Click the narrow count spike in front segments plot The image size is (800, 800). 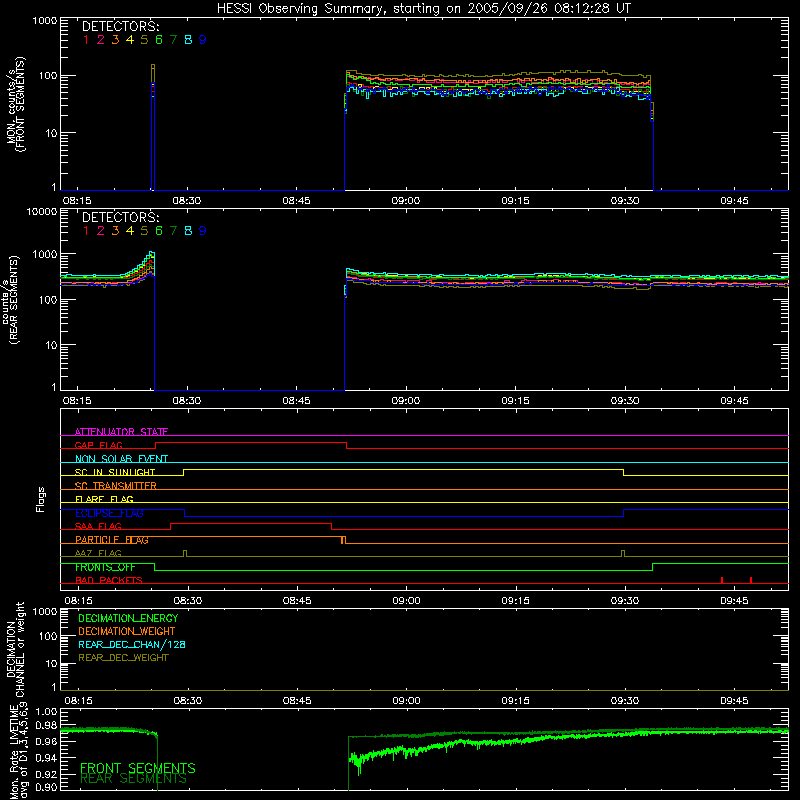coord(153,128)
